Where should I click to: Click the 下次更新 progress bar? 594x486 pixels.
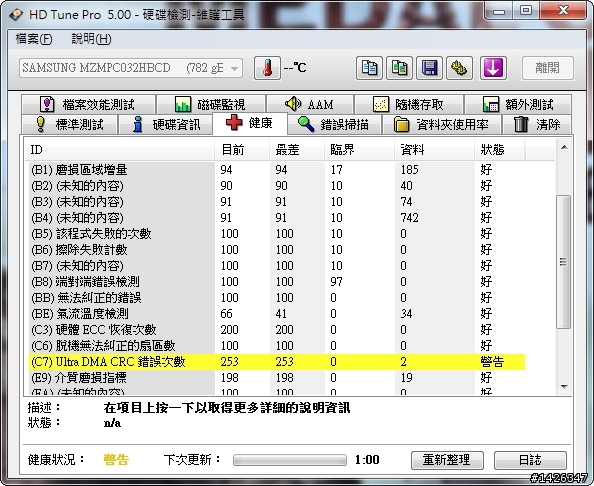click(x=290, y=460)
